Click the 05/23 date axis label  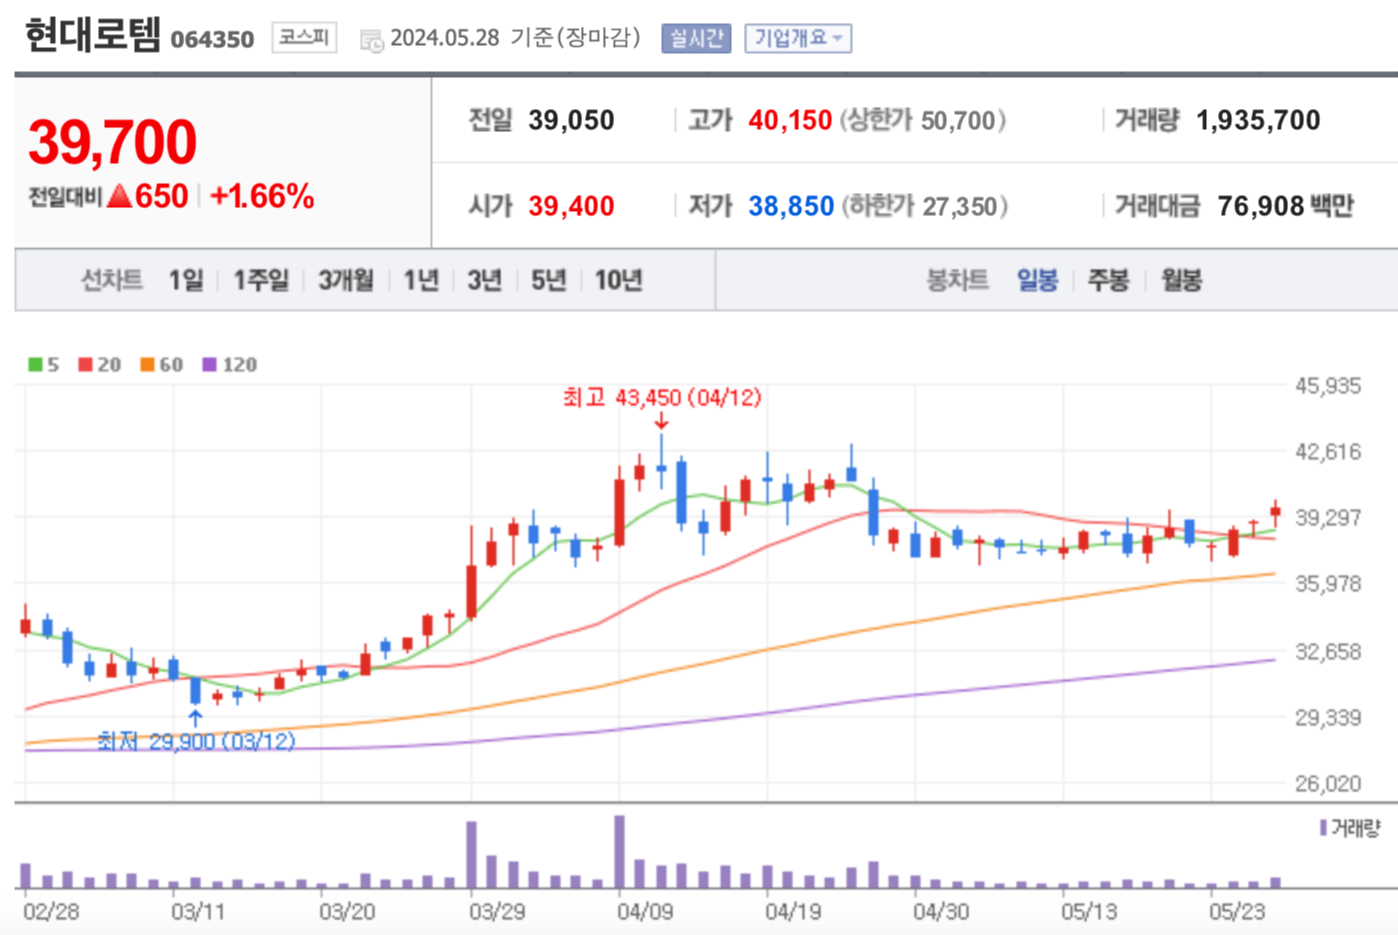1237,912
